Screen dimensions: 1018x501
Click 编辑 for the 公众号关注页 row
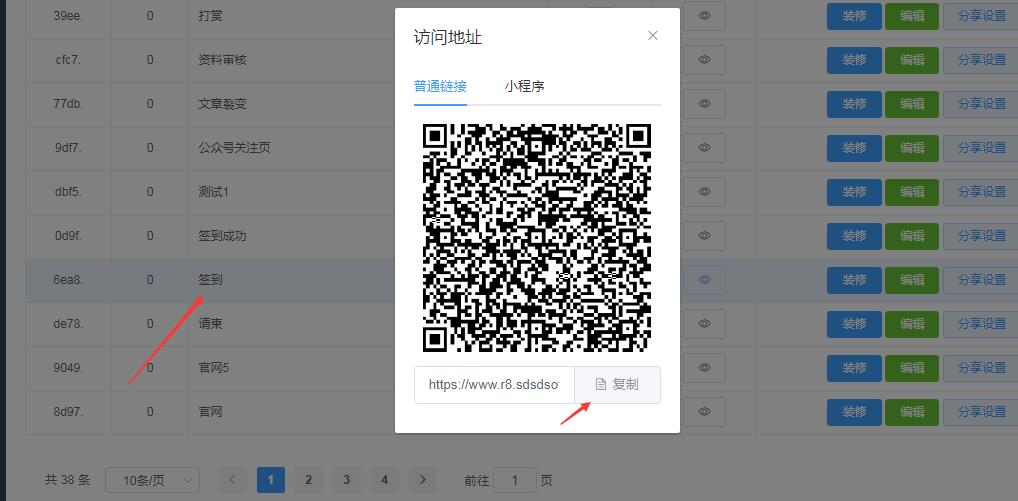click(x=912, y=148)
